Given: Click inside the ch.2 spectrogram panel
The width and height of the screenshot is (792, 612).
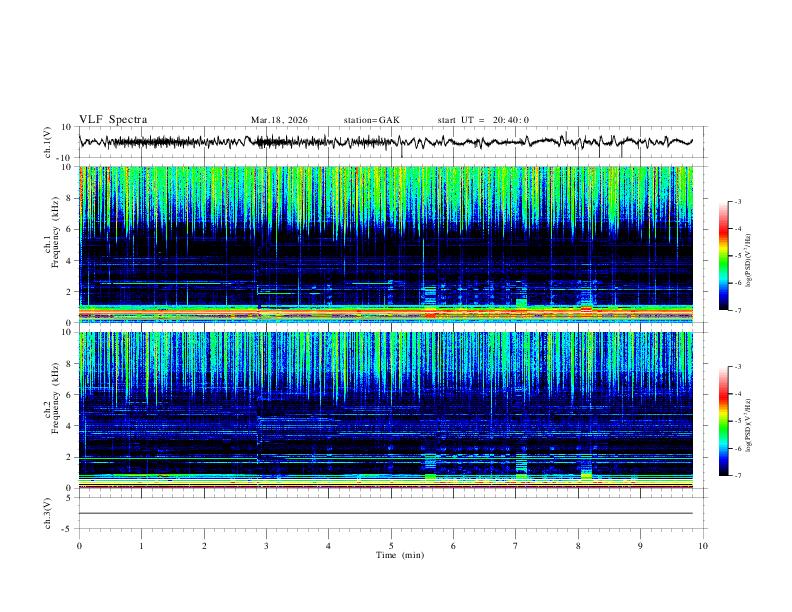Looking at the screenshot, I should tap(385, 410).
